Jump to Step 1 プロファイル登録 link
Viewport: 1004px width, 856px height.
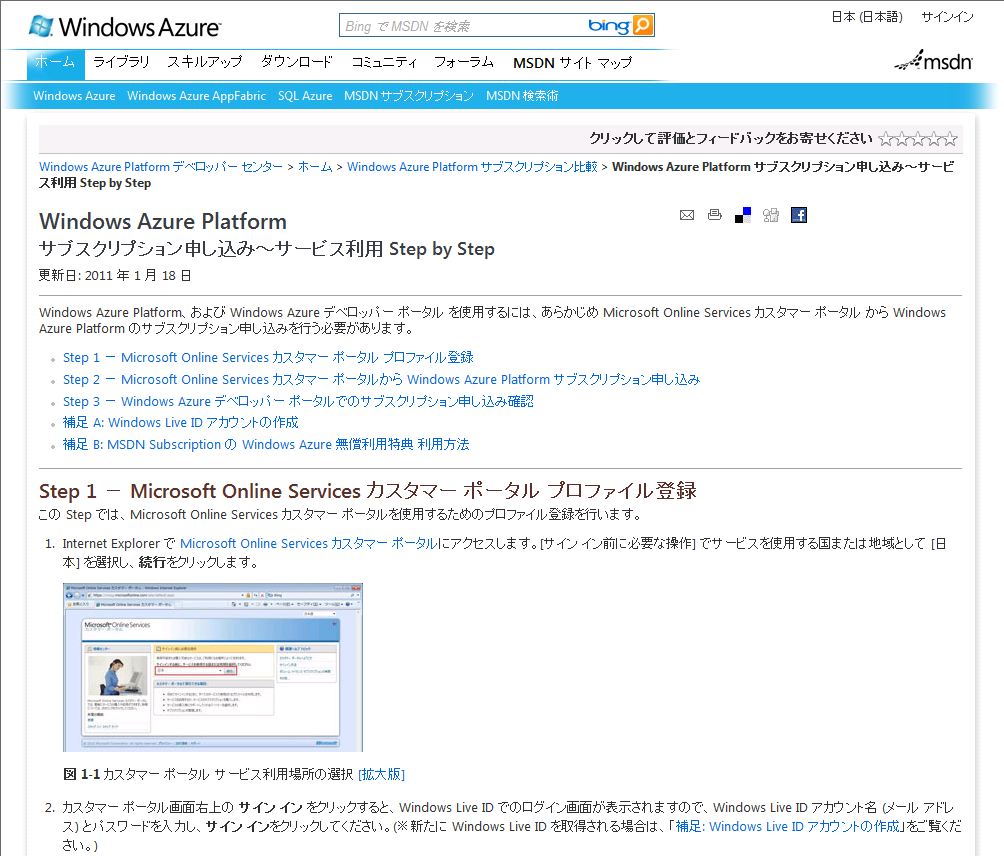pos(268,358)
